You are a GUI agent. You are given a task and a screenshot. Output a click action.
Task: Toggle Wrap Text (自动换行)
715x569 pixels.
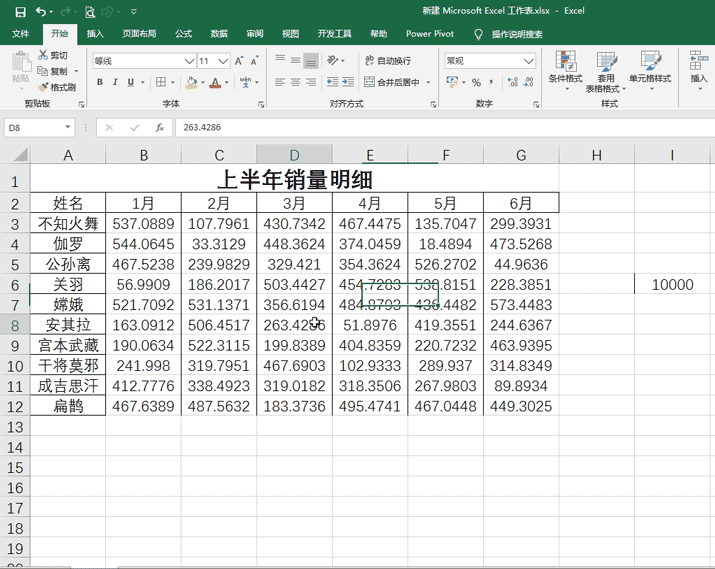(388, 61)
